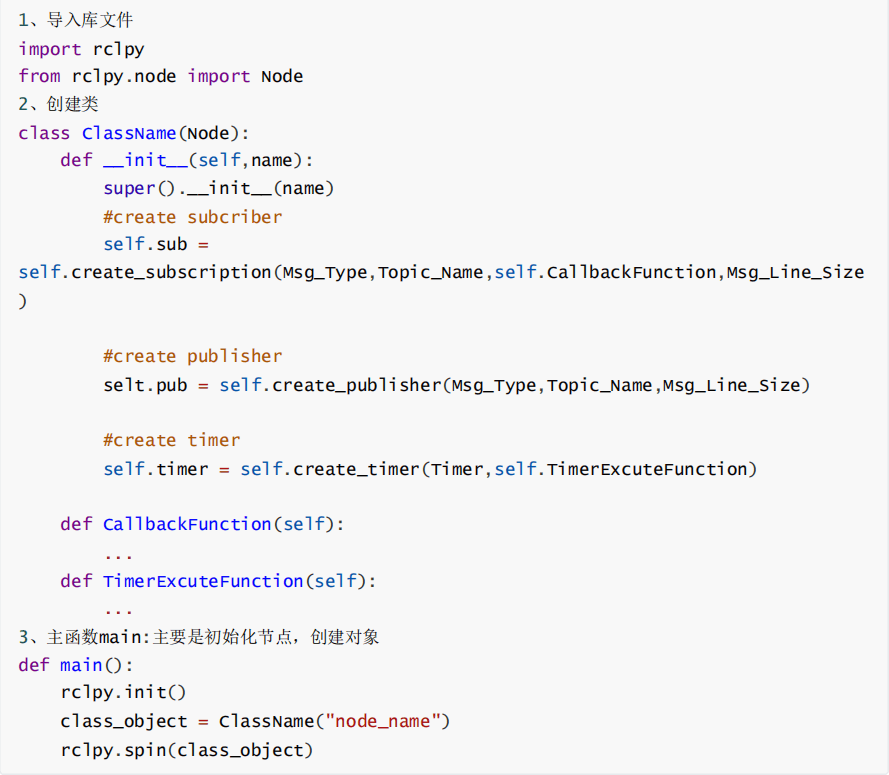Click the 'super().__init__(name)' line
Viewport: 889px width, 775px height.
pyautogui.click(x=218, y=188)
